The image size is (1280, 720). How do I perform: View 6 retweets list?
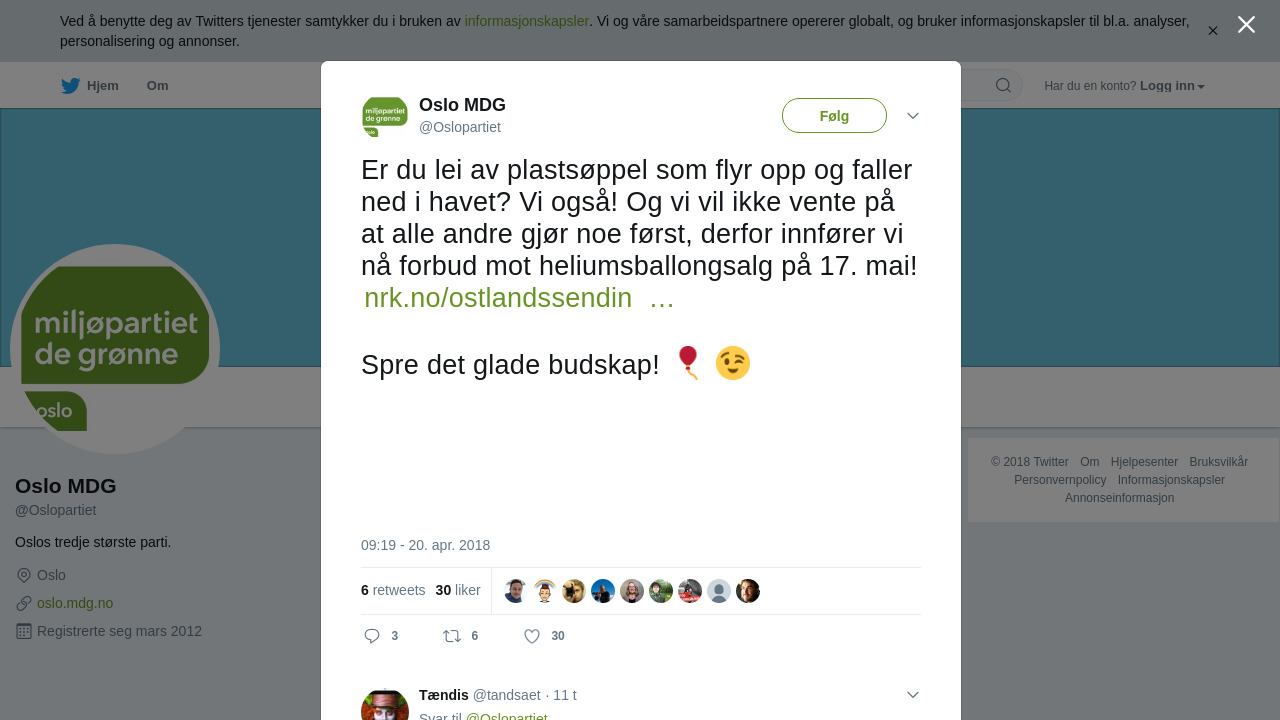tap(393, 590)
